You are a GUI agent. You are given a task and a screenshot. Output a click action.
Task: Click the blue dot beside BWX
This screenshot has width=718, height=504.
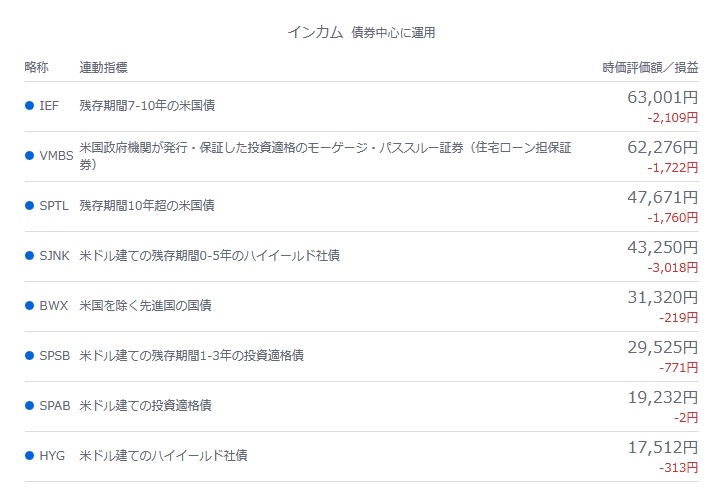(x=30, y=305)
